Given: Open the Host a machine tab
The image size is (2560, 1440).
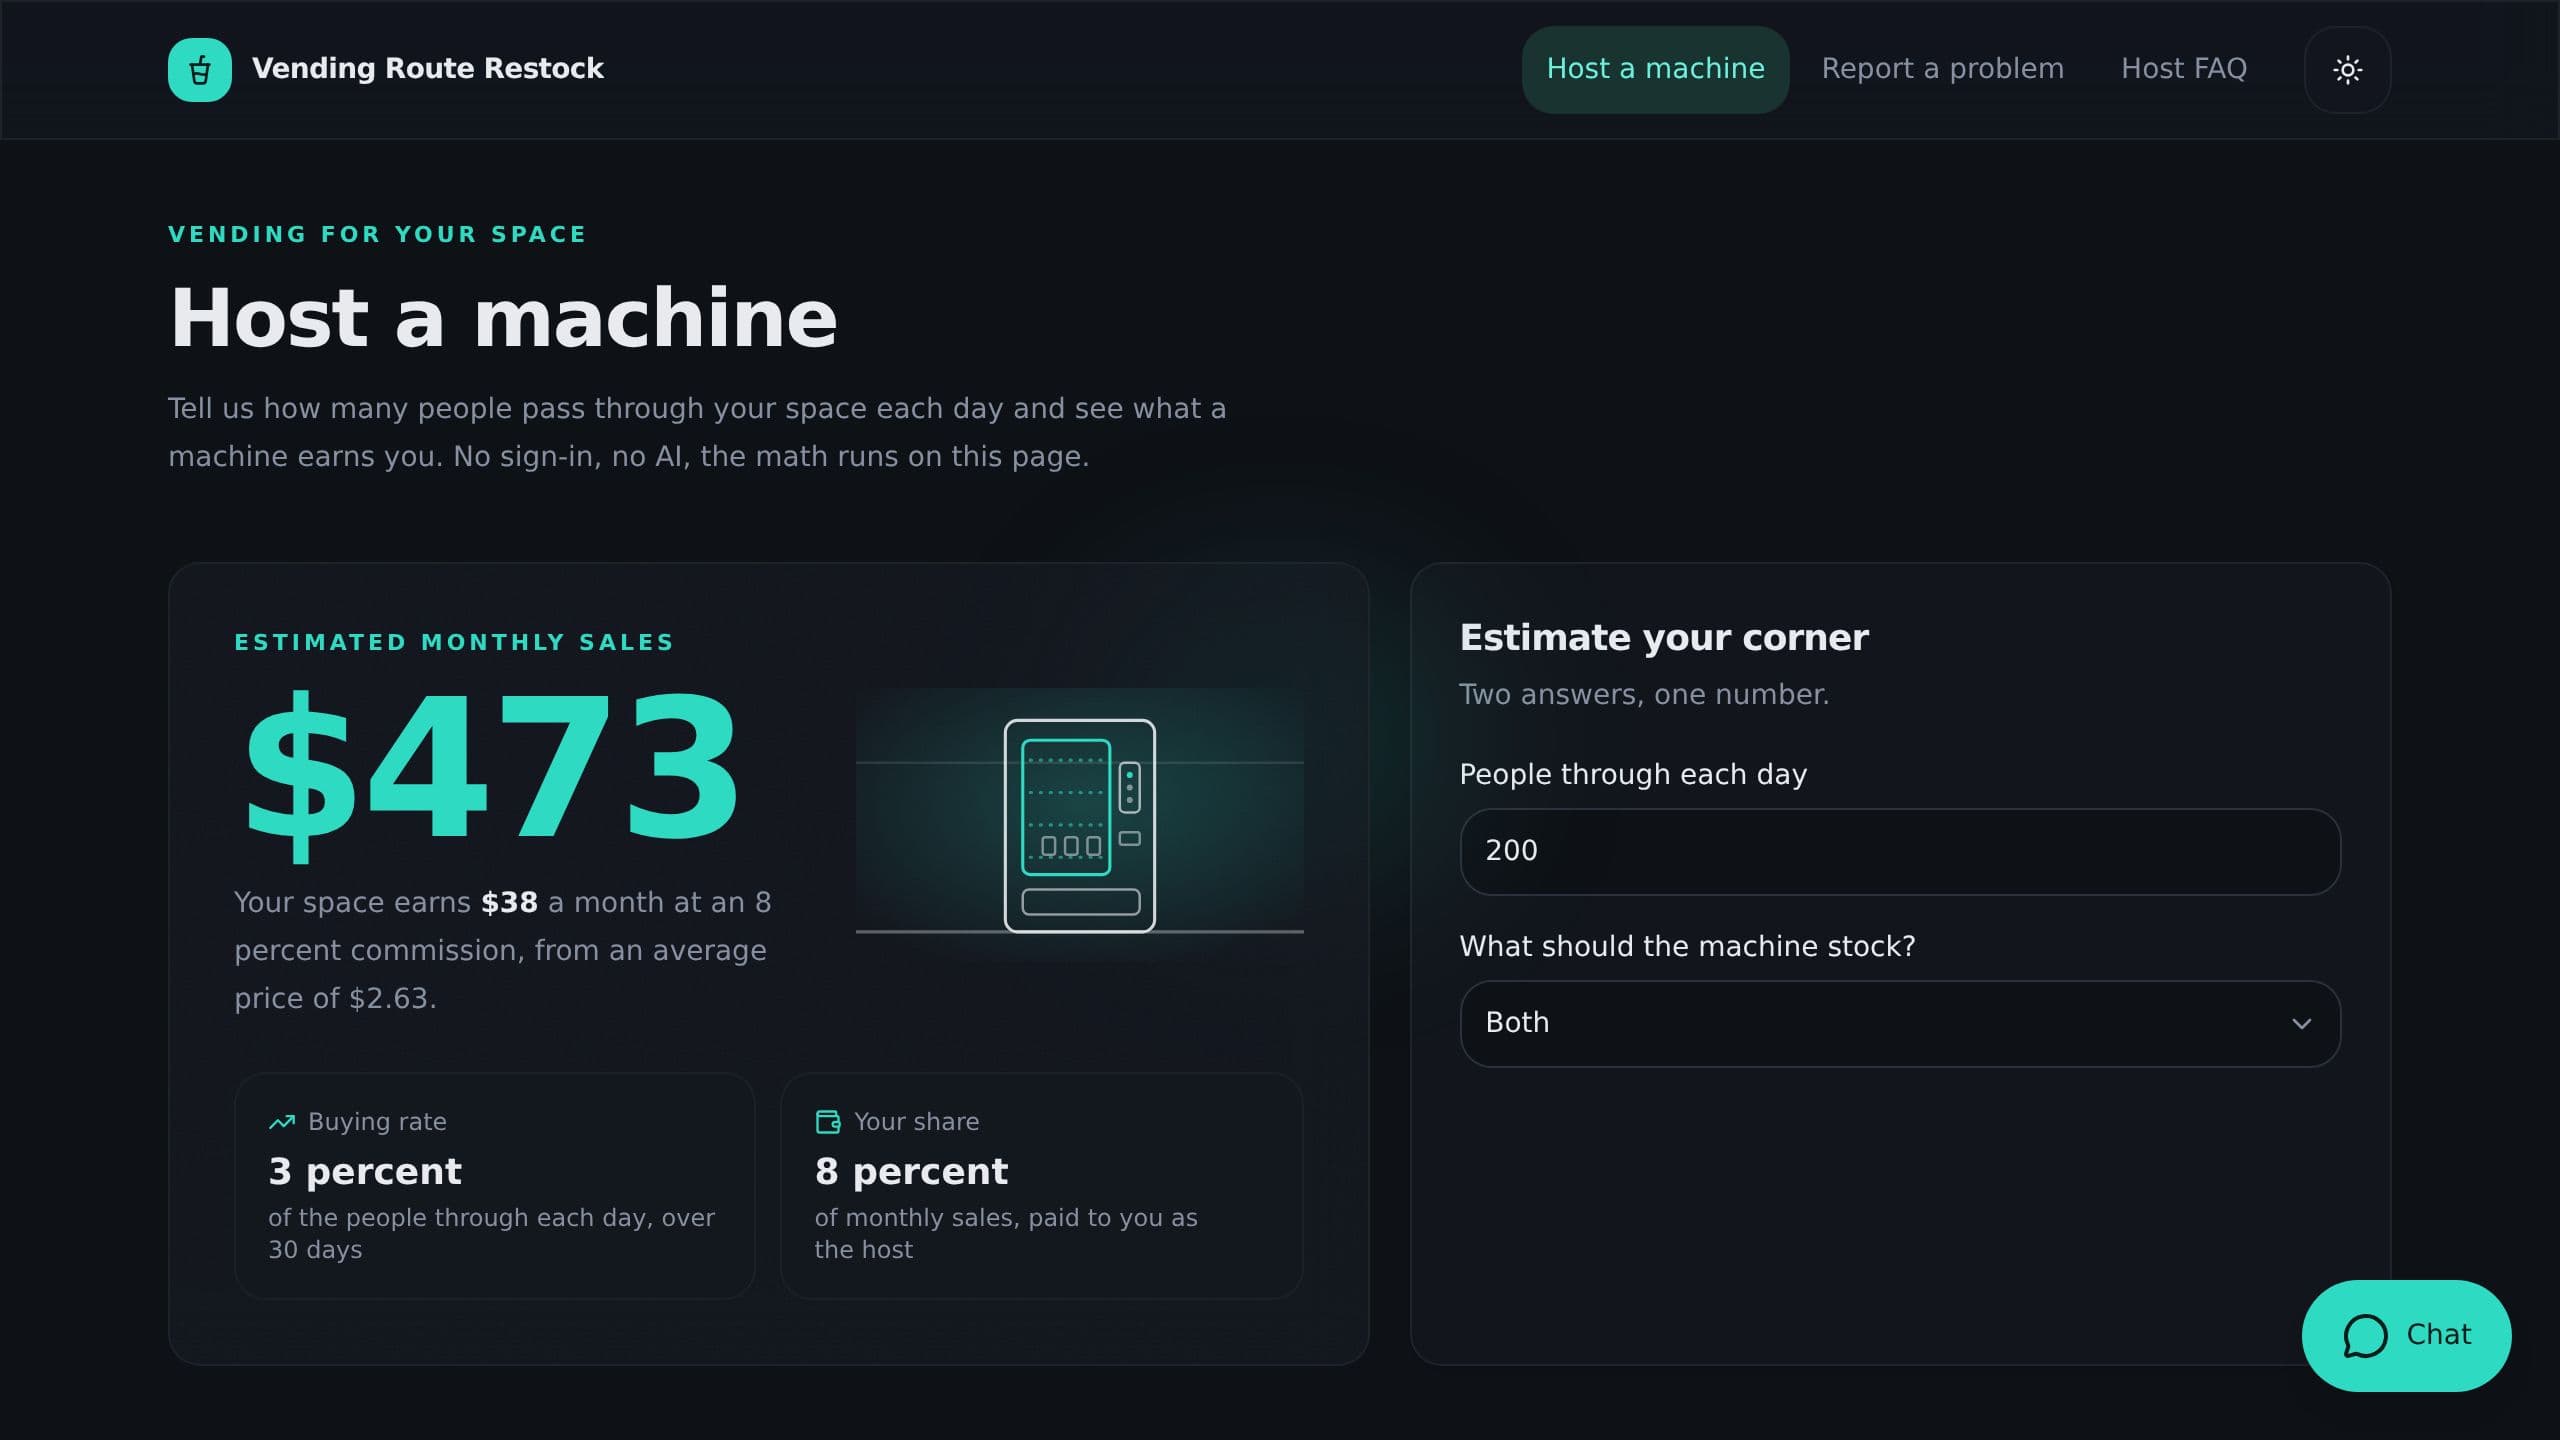Looking at the screenshot, I should click(1655, 70).
